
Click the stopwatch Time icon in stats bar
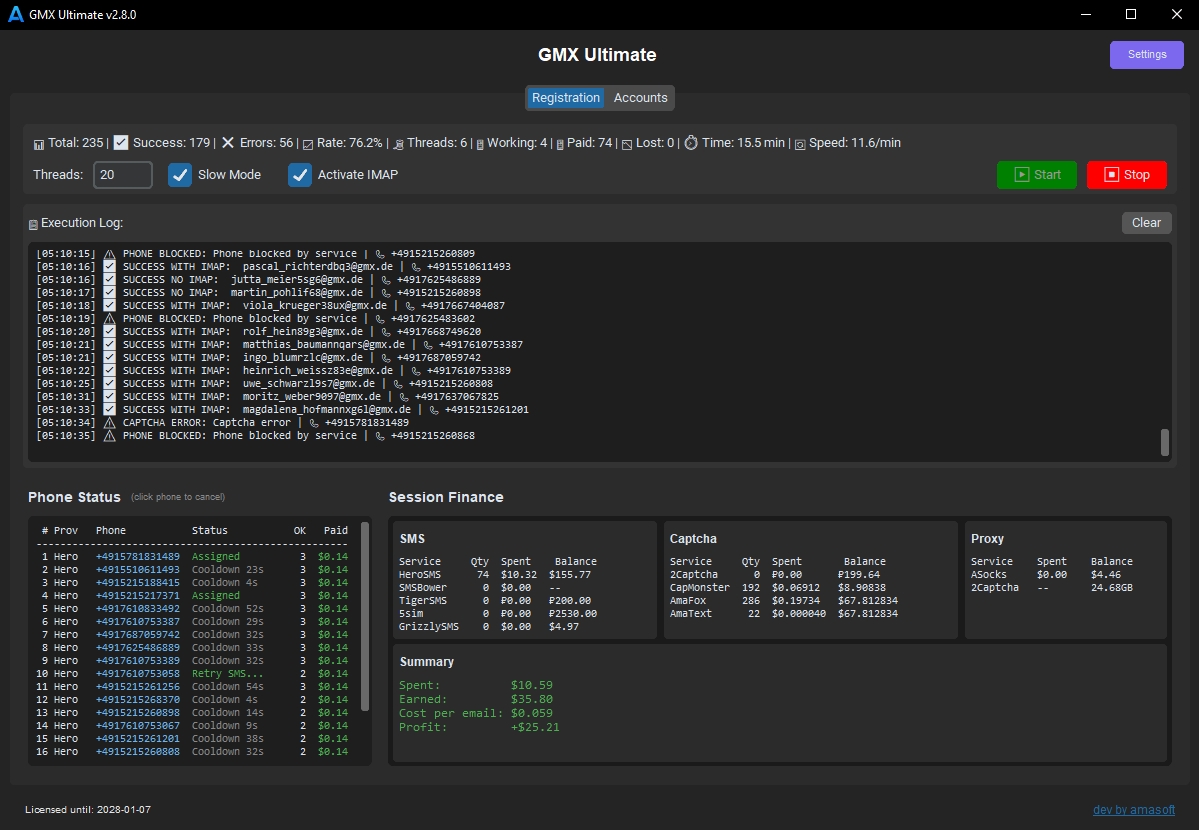click(x=690, y=143)
